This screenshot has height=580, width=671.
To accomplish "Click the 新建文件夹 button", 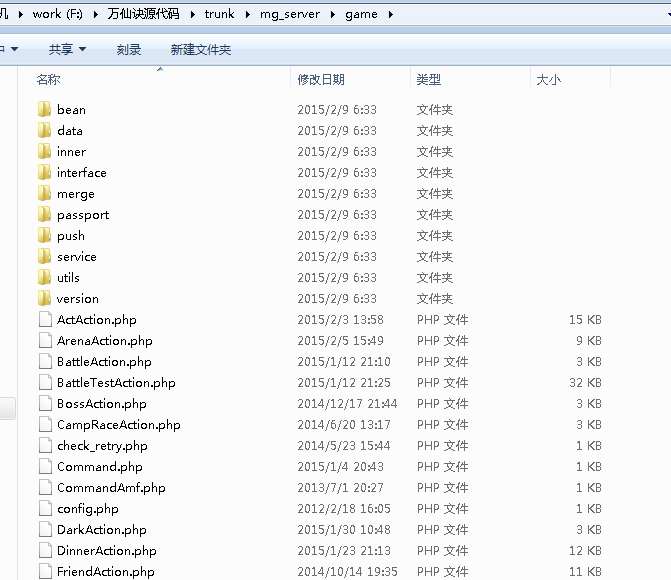I will click(200, 49).
